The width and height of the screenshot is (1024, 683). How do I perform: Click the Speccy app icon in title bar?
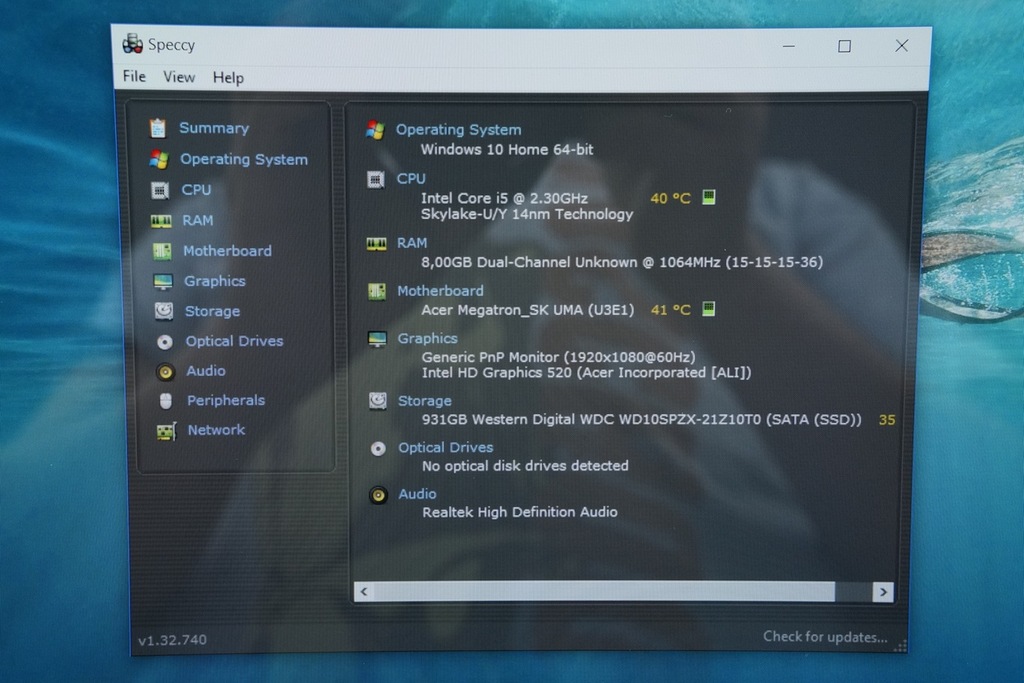[133, 44]
